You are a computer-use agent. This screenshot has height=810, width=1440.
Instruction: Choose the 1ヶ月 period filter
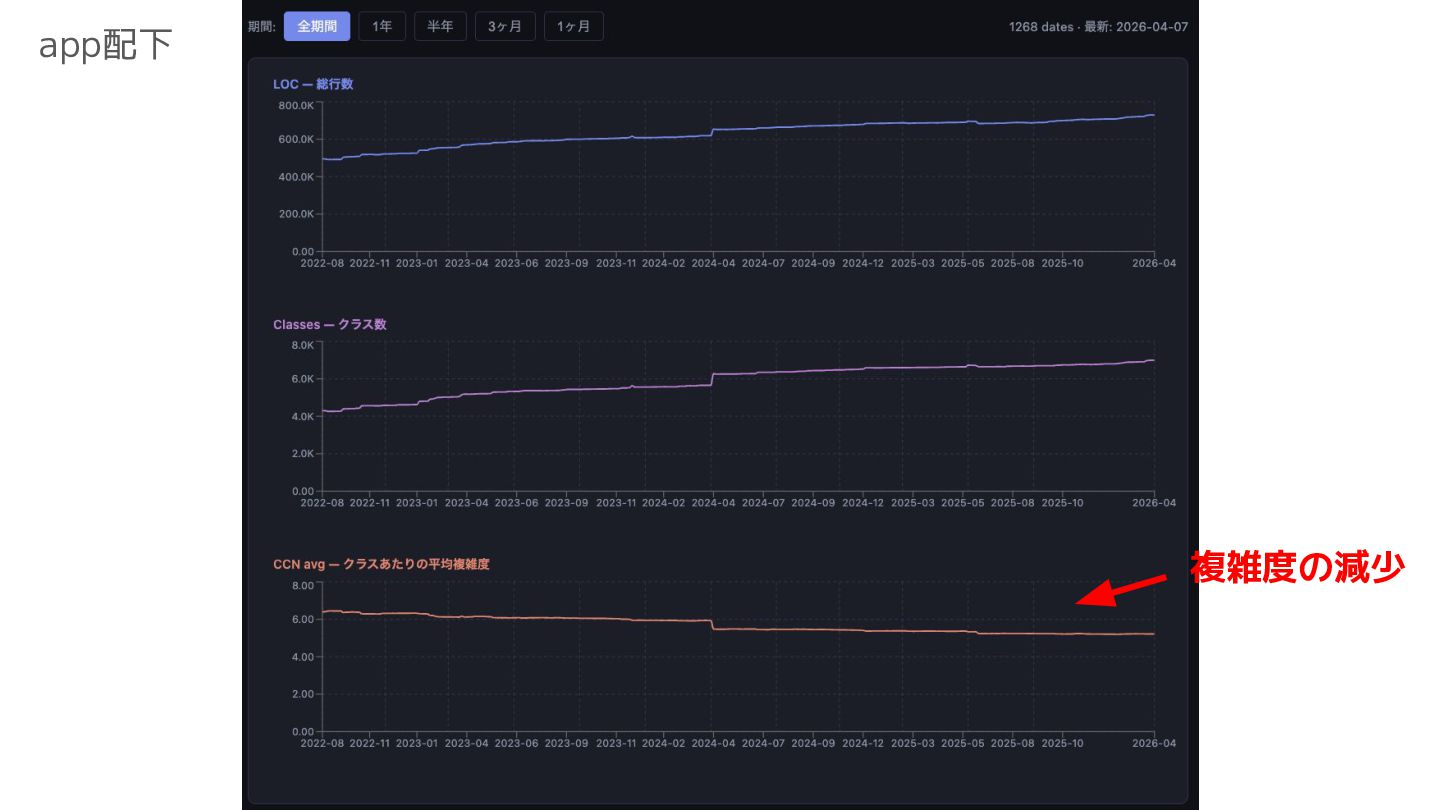coord(574,27)
